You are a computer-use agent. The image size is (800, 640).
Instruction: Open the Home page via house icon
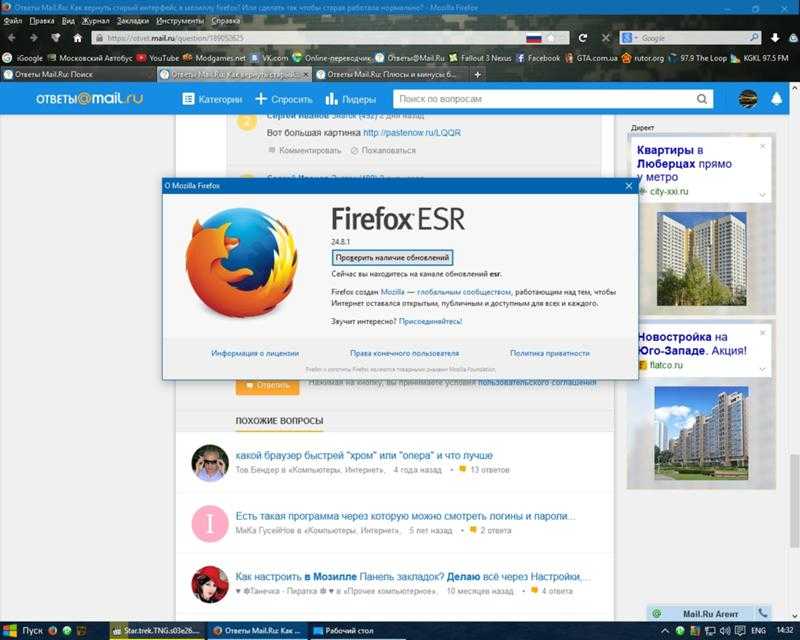78,38
